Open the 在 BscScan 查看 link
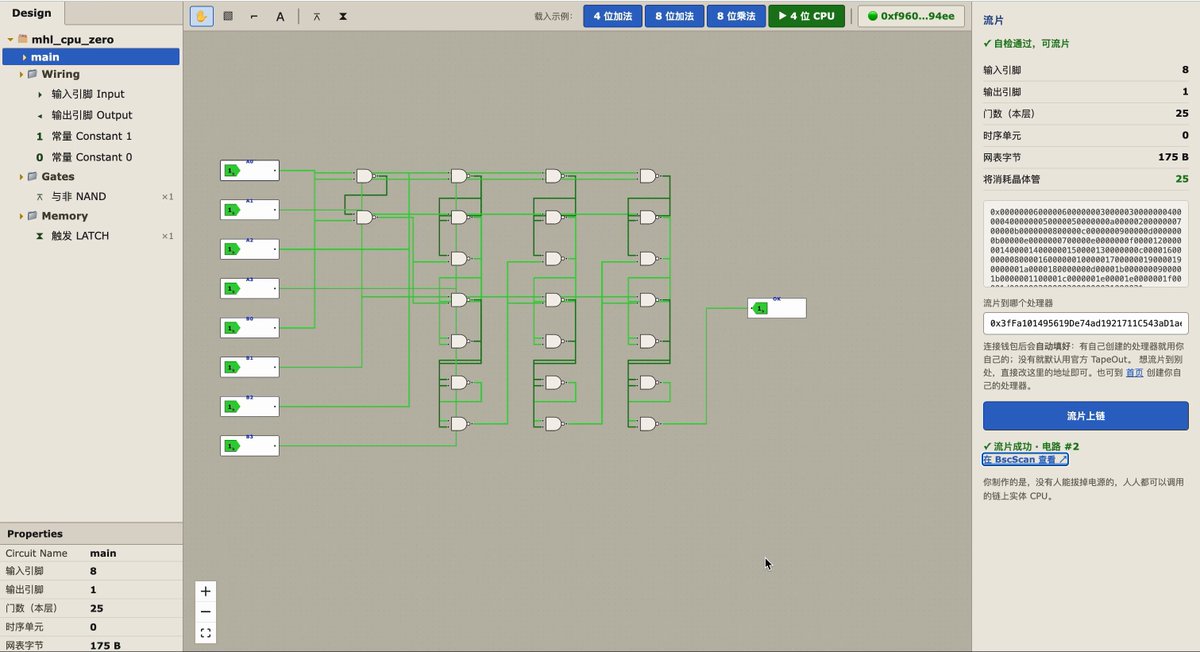Viewport: 1200px width, 652px height. click(x=1025, y=460)
